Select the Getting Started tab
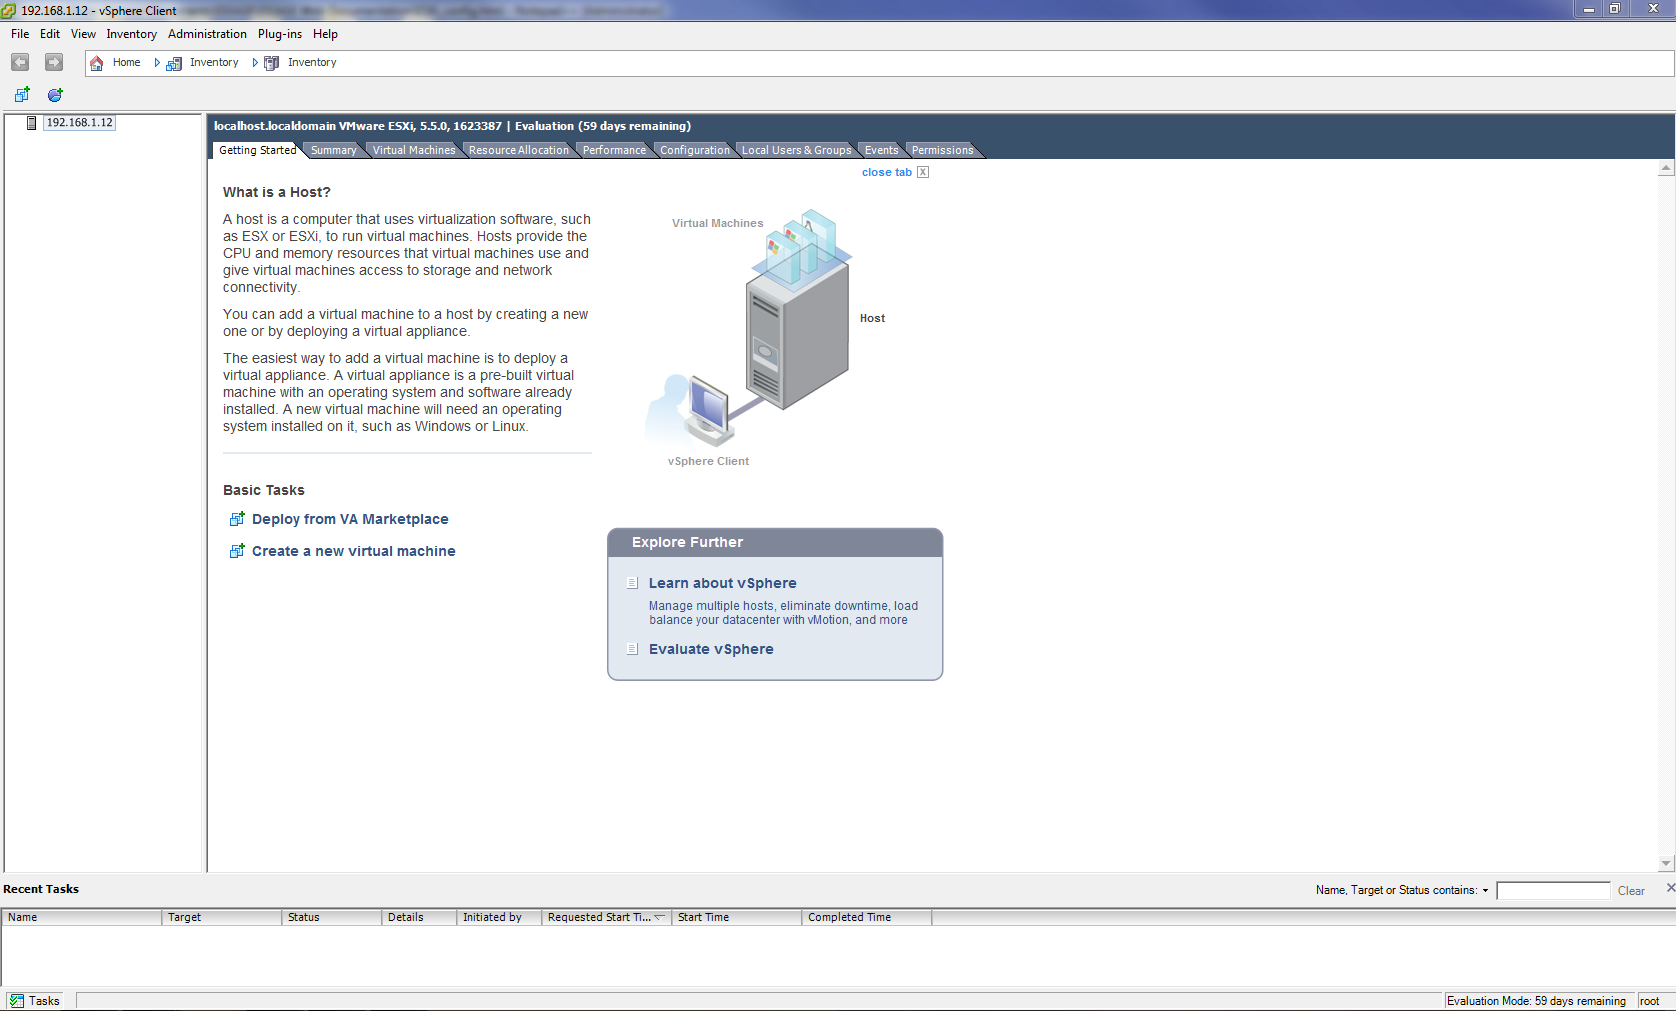 pyautogui.click(x=257, y=150)
